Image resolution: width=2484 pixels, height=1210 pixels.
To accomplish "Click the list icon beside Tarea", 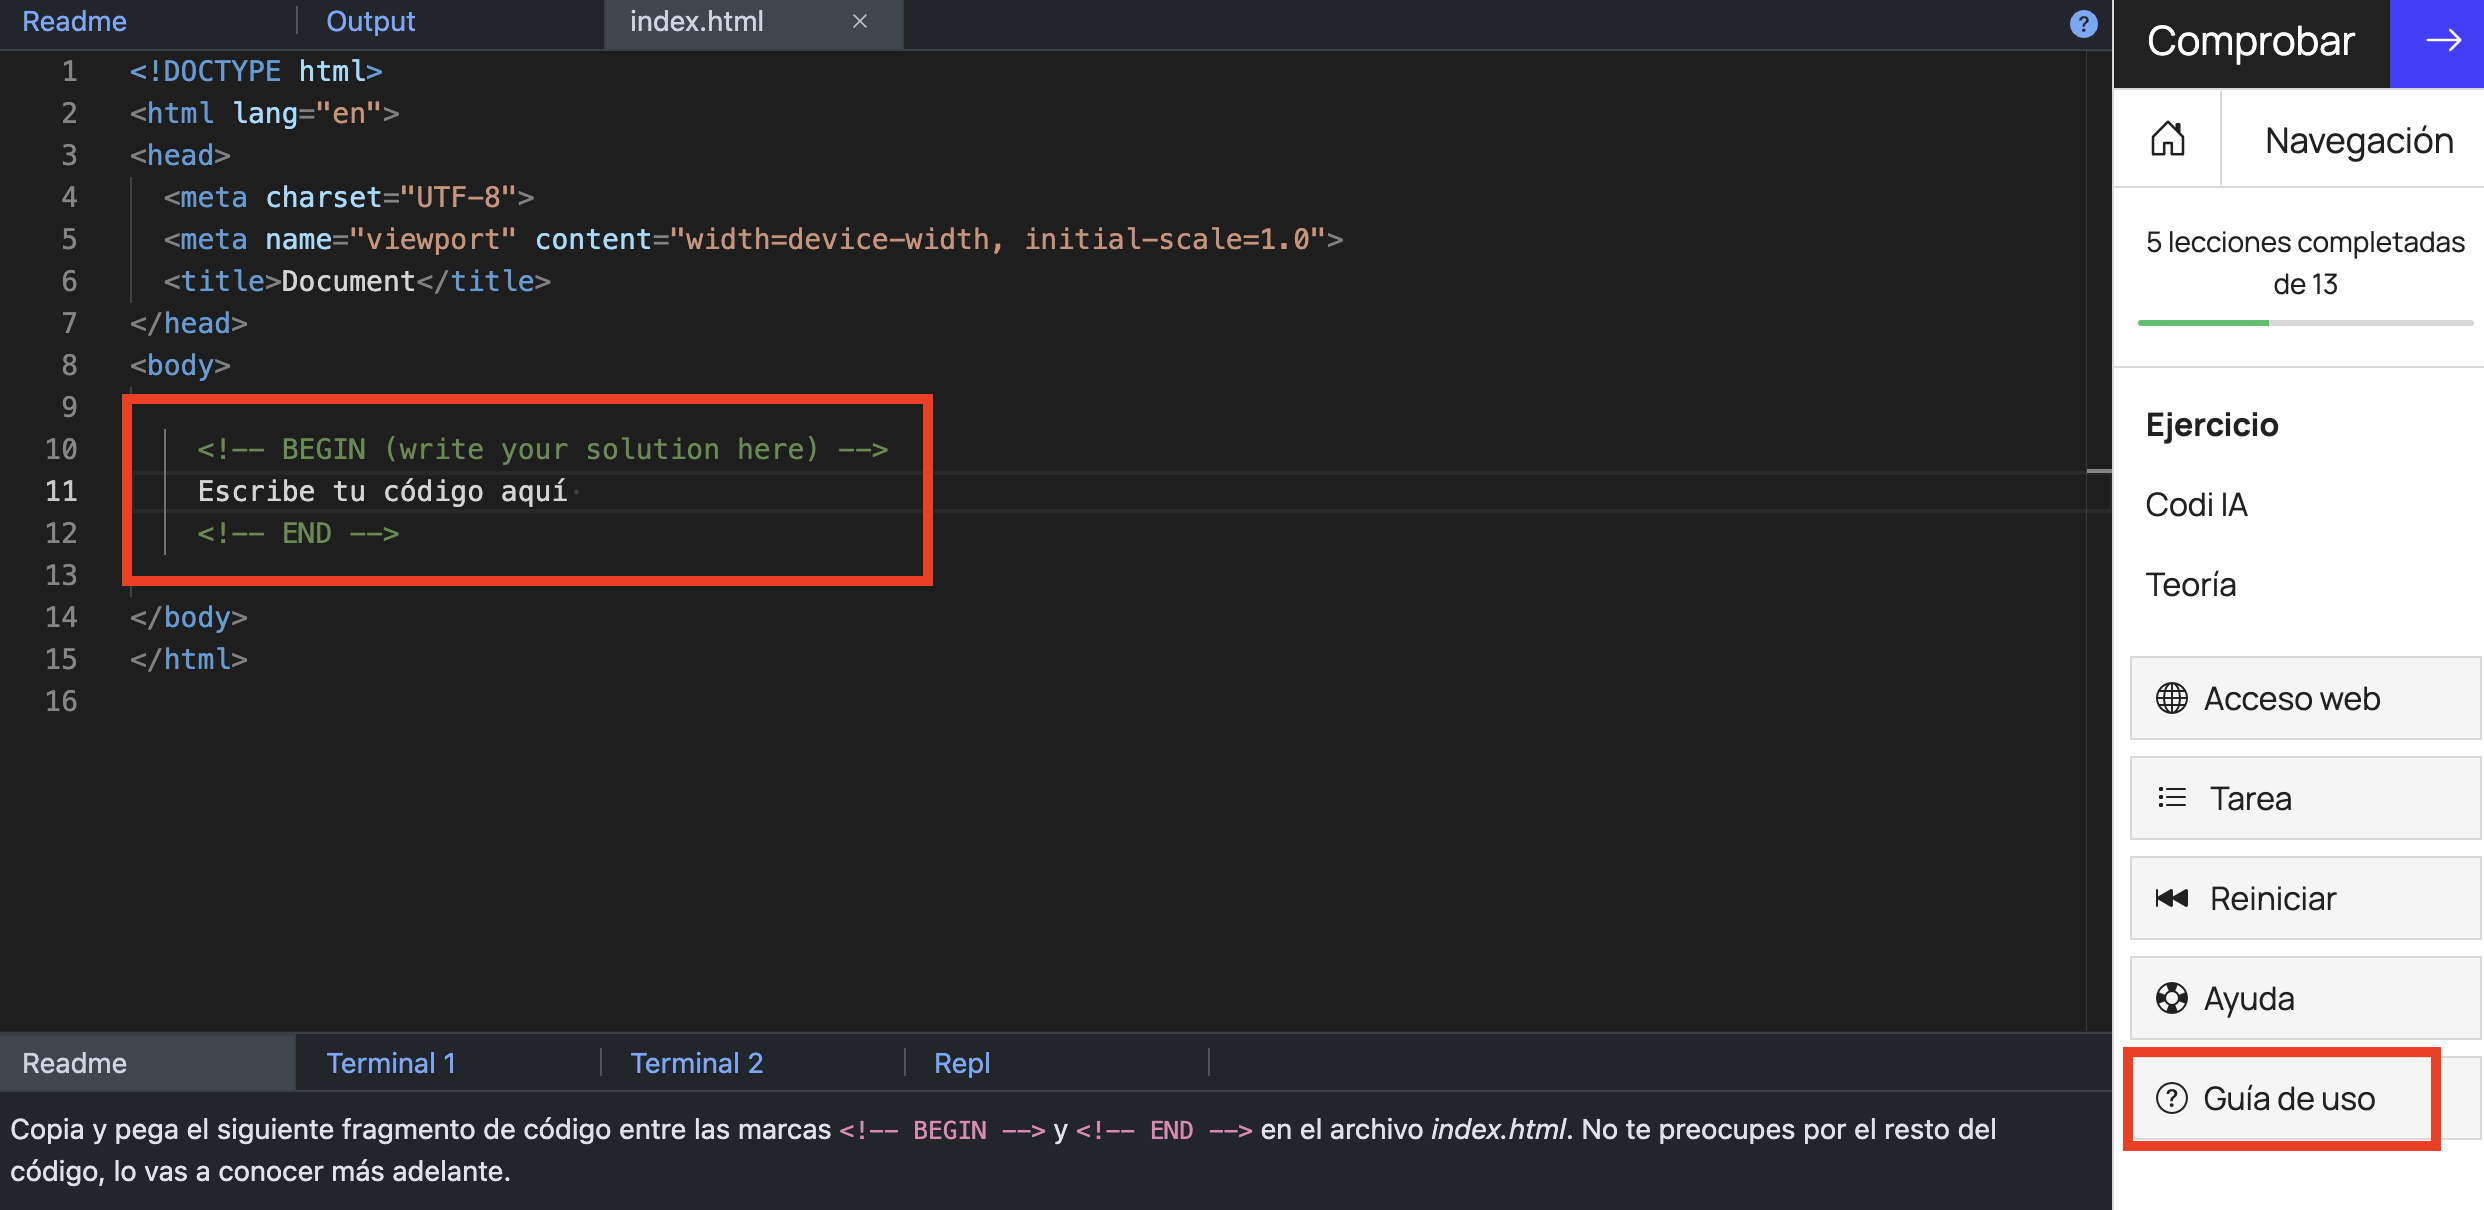I will pyautogui.click(x=2171, y=798).
